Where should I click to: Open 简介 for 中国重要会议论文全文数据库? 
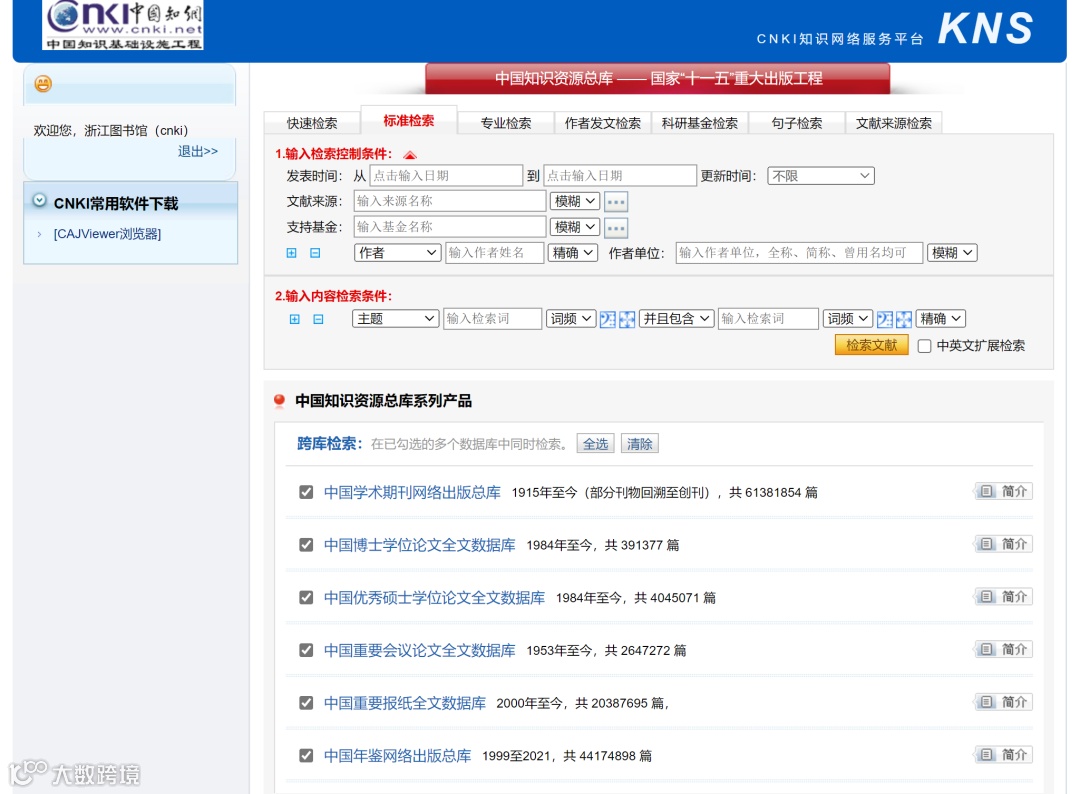pyautogui.click(x=1004, y=649)
